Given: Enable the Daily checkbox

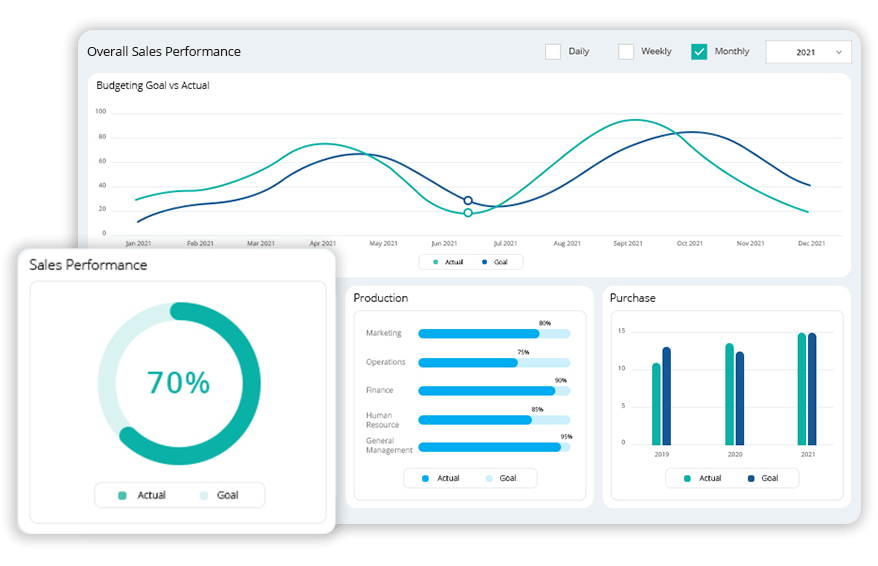Looking at the screenshot, I should 553,52.
